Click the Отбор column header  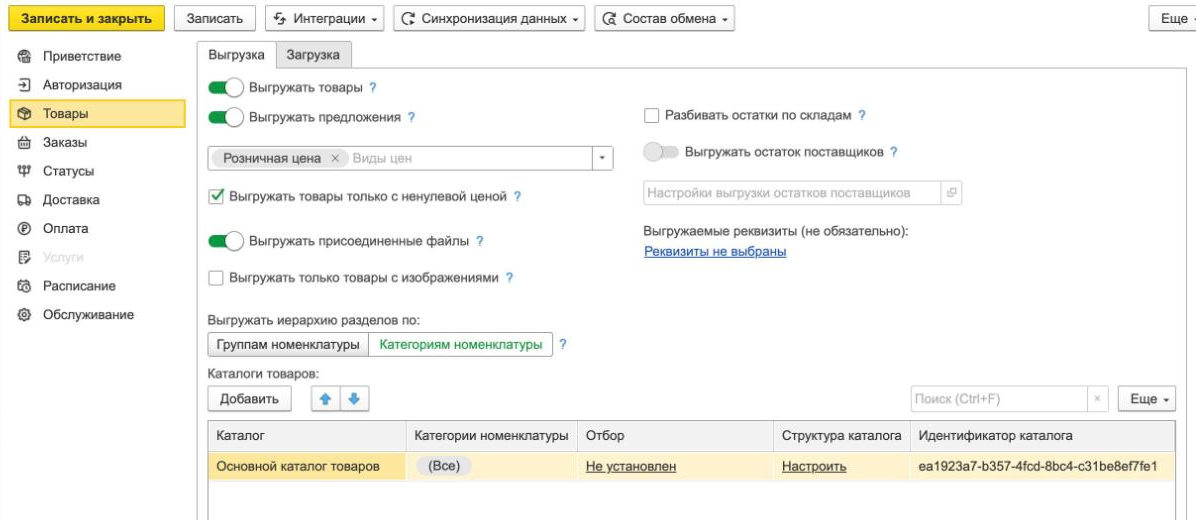675,436
